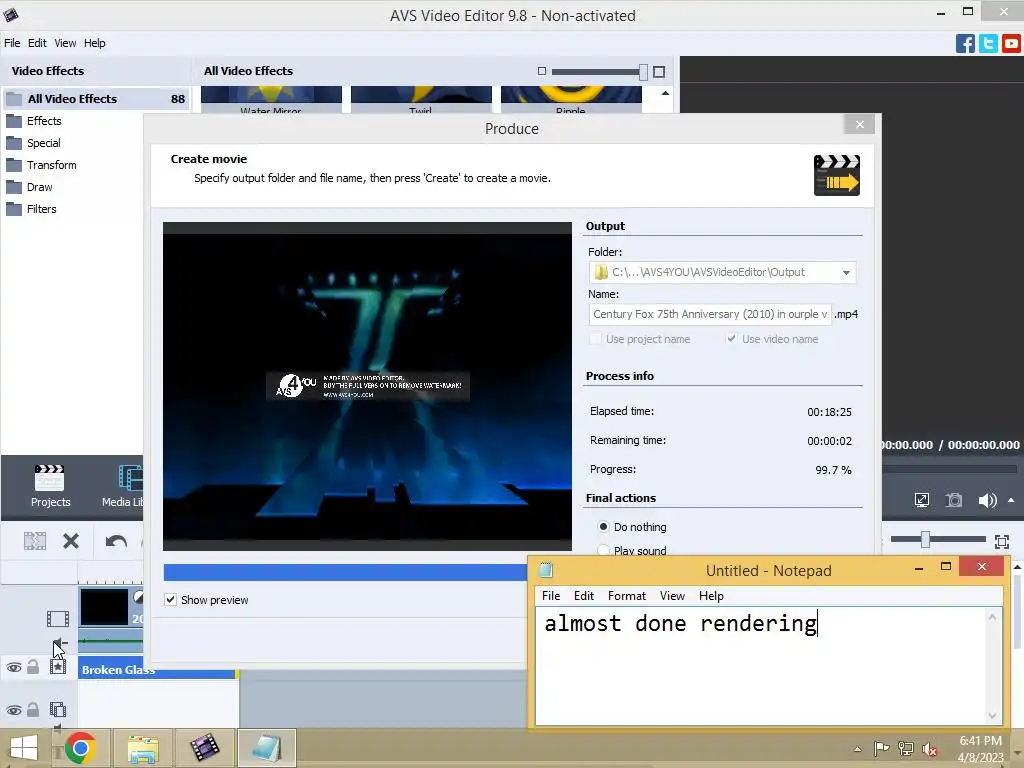Select the Draw folder
This screenshot has width=1024, height=768.
[39, 187]
